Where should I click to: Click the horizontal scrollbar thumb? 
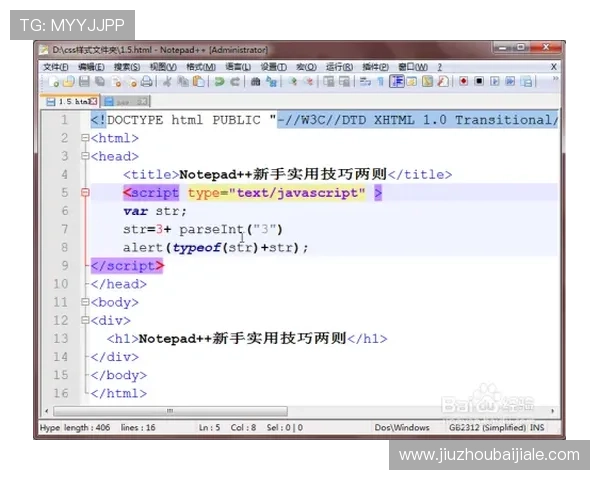170,411
